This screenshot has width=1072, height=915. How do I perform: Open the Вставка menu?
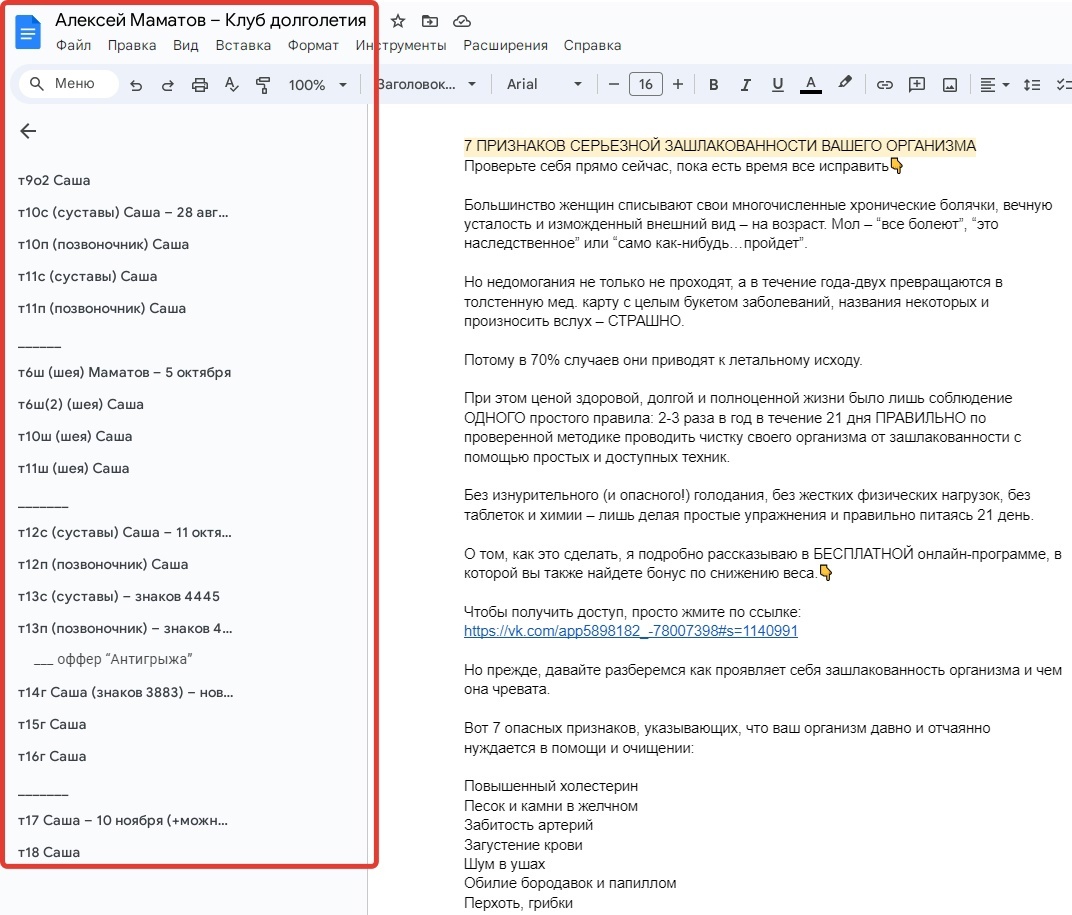[243, 45]
